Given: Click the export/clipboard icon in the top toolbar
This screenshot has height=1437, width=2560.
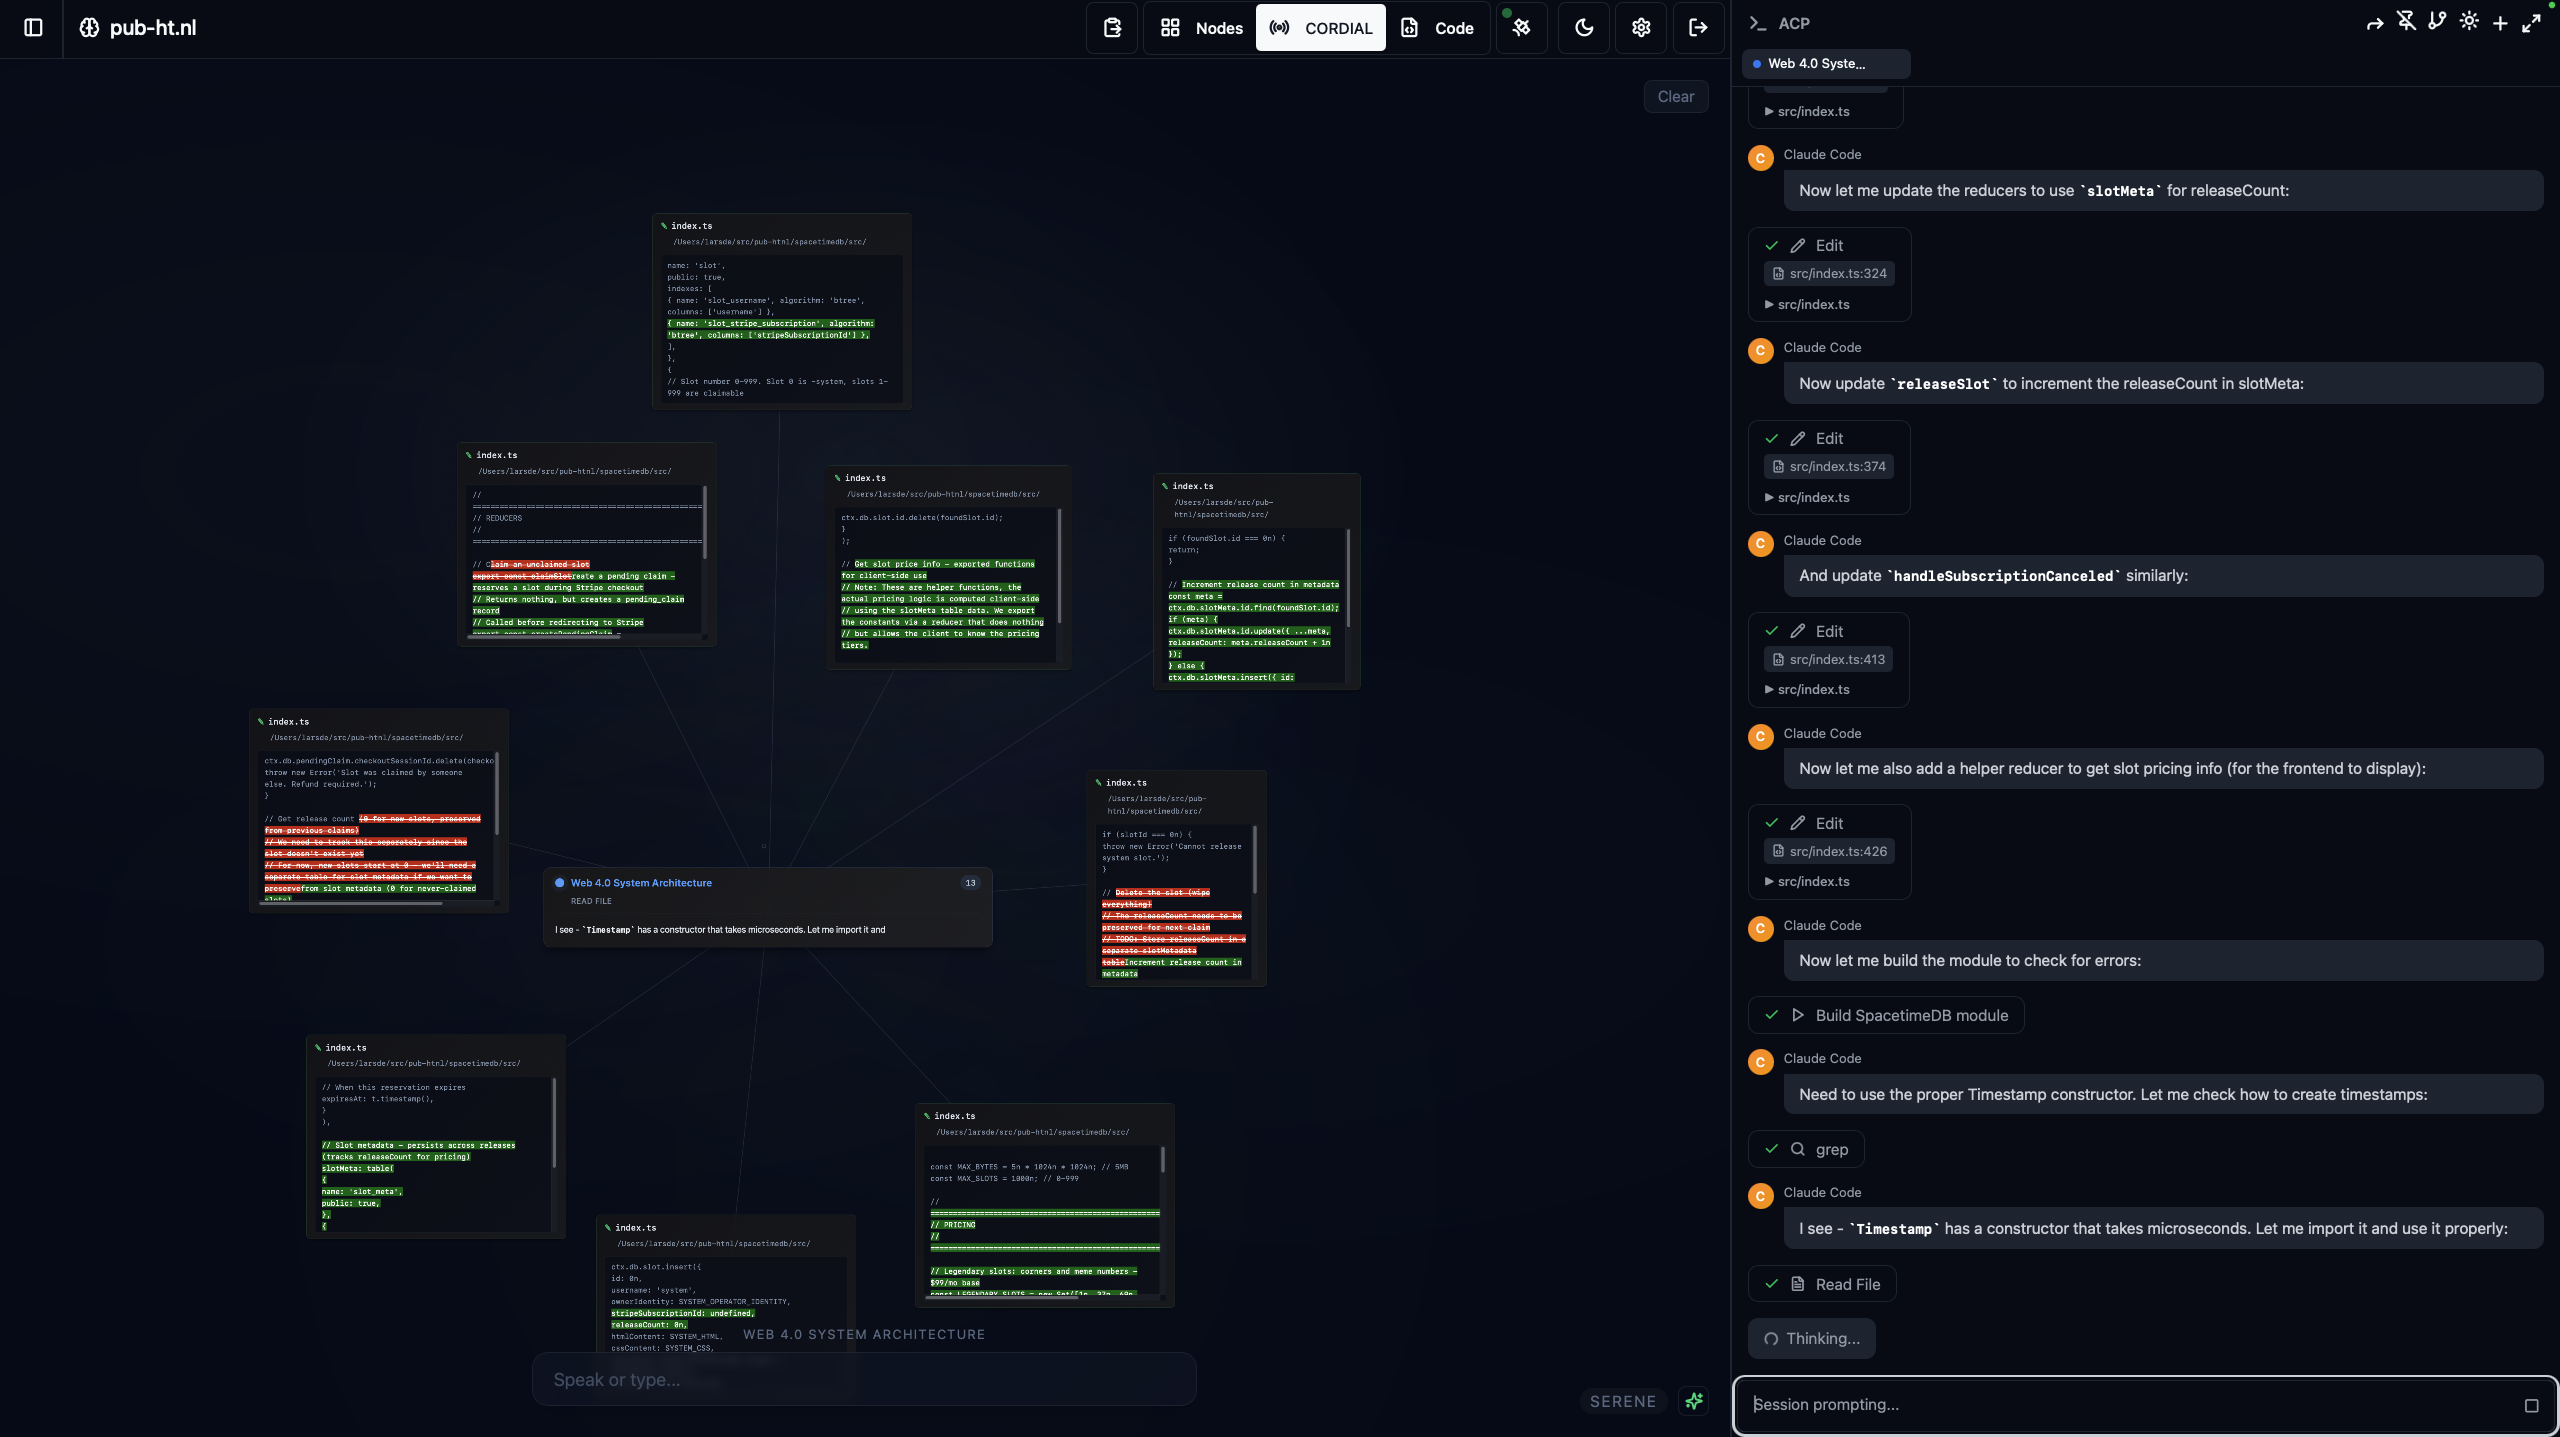Looking at the screenshot, I should [x=1111, y=27].
